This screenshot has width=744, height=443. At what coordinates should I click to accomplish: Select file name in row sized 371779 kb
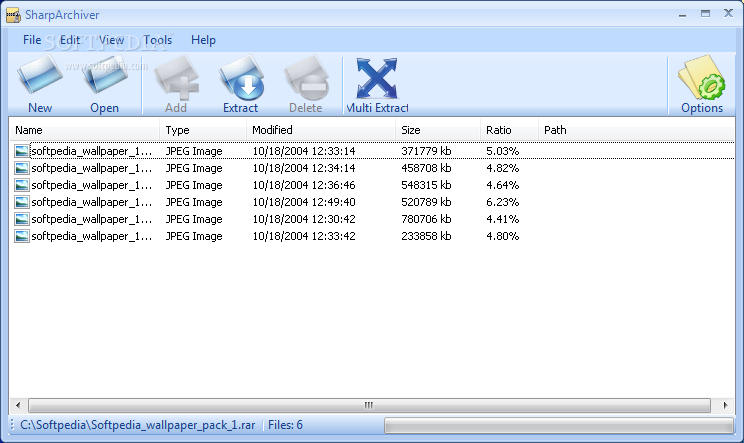(x=92, y=151)
